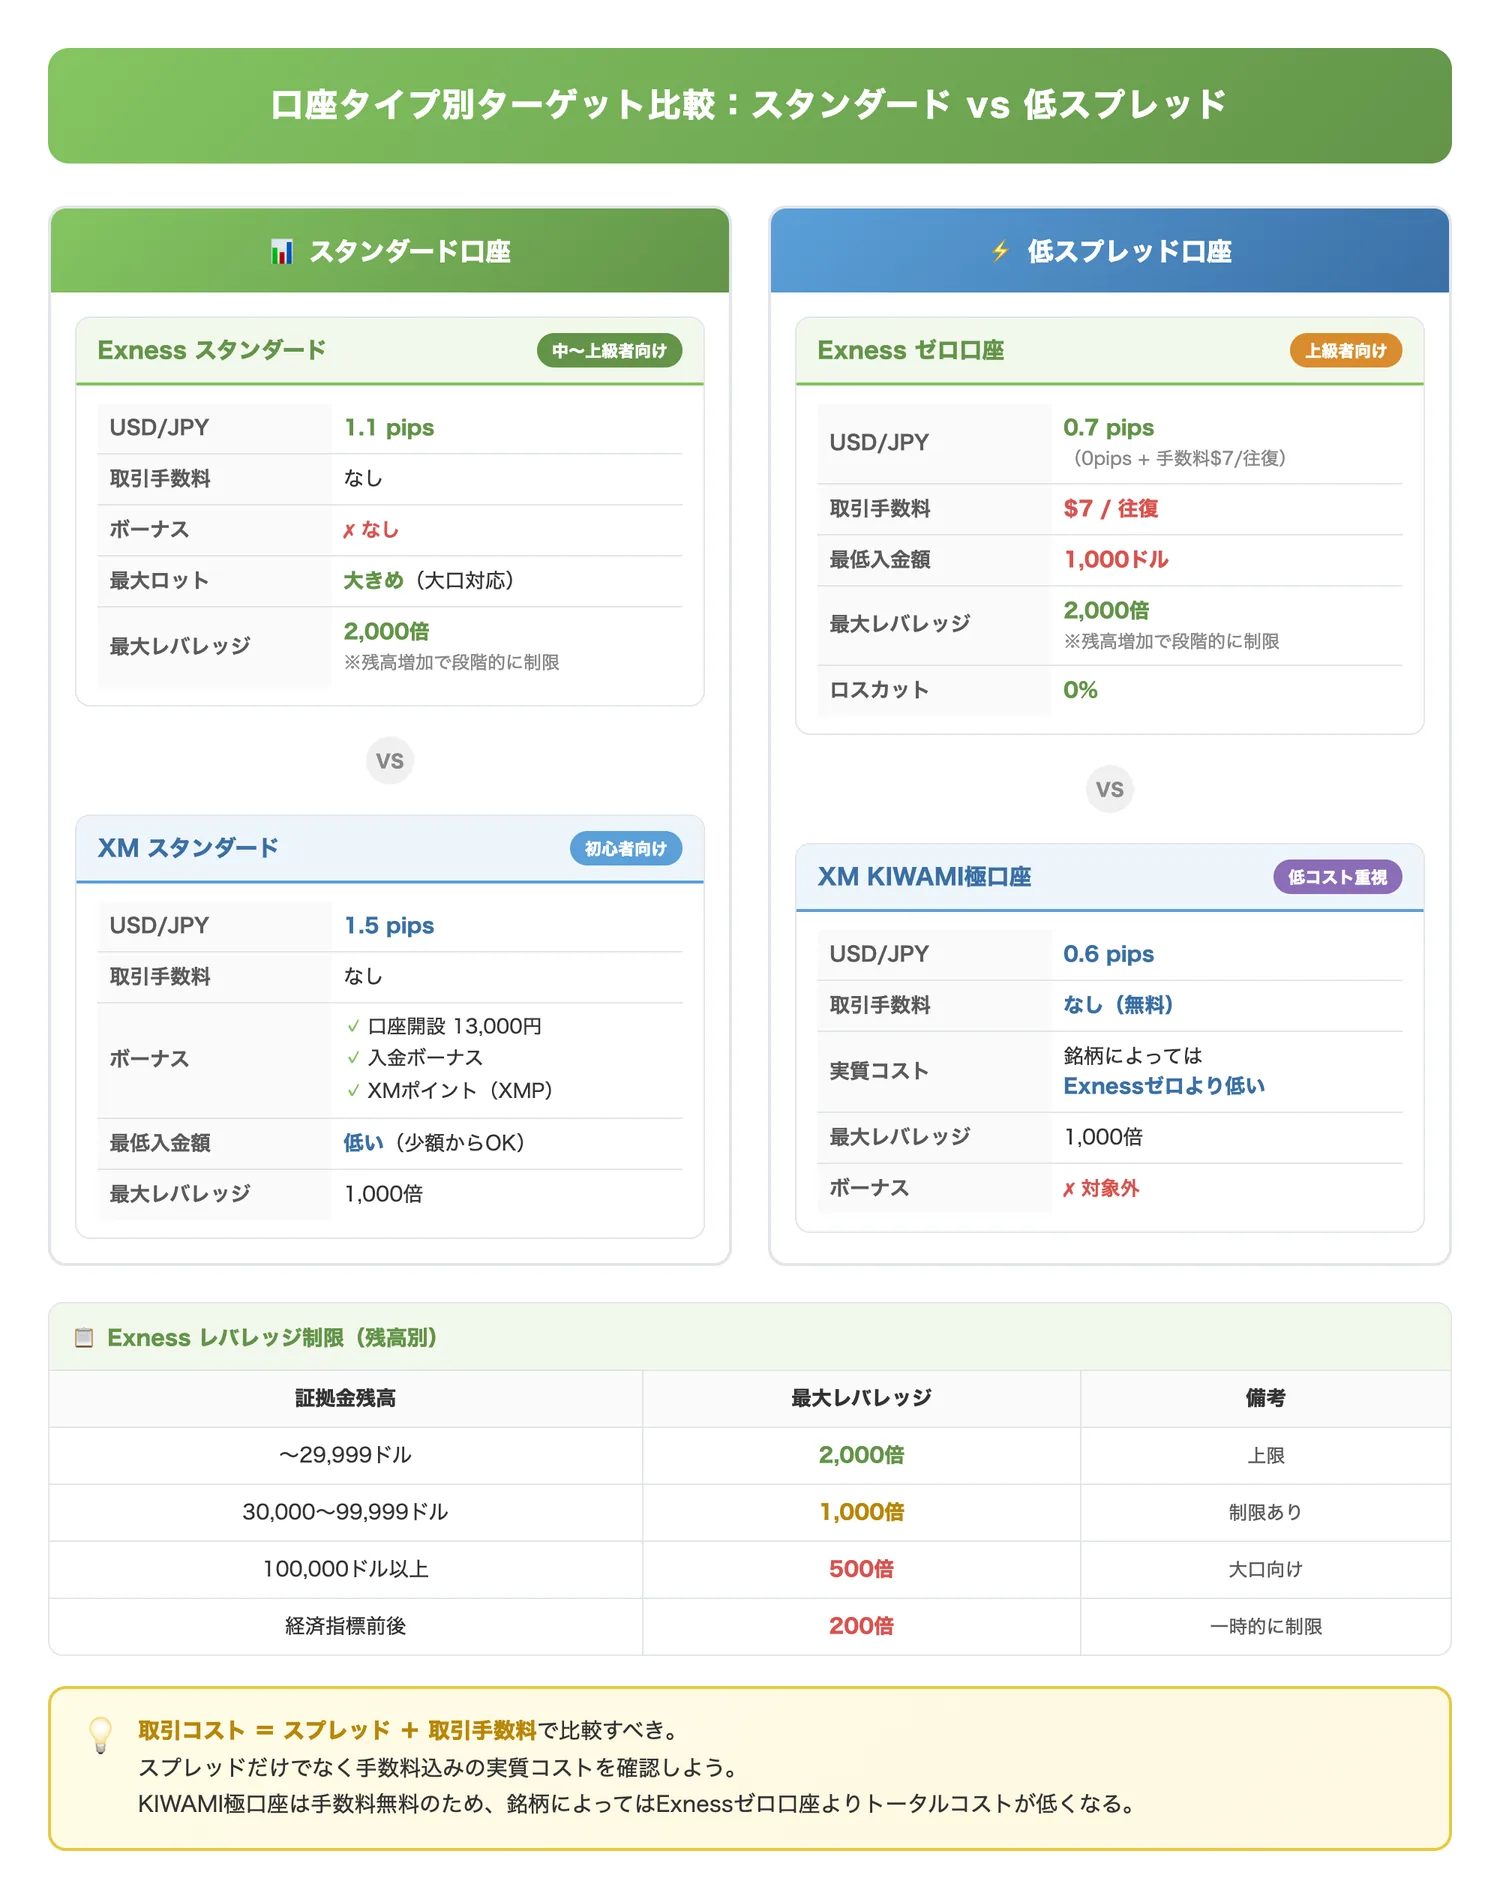Click the bar chart icon beside スタンダード口座

282,252
